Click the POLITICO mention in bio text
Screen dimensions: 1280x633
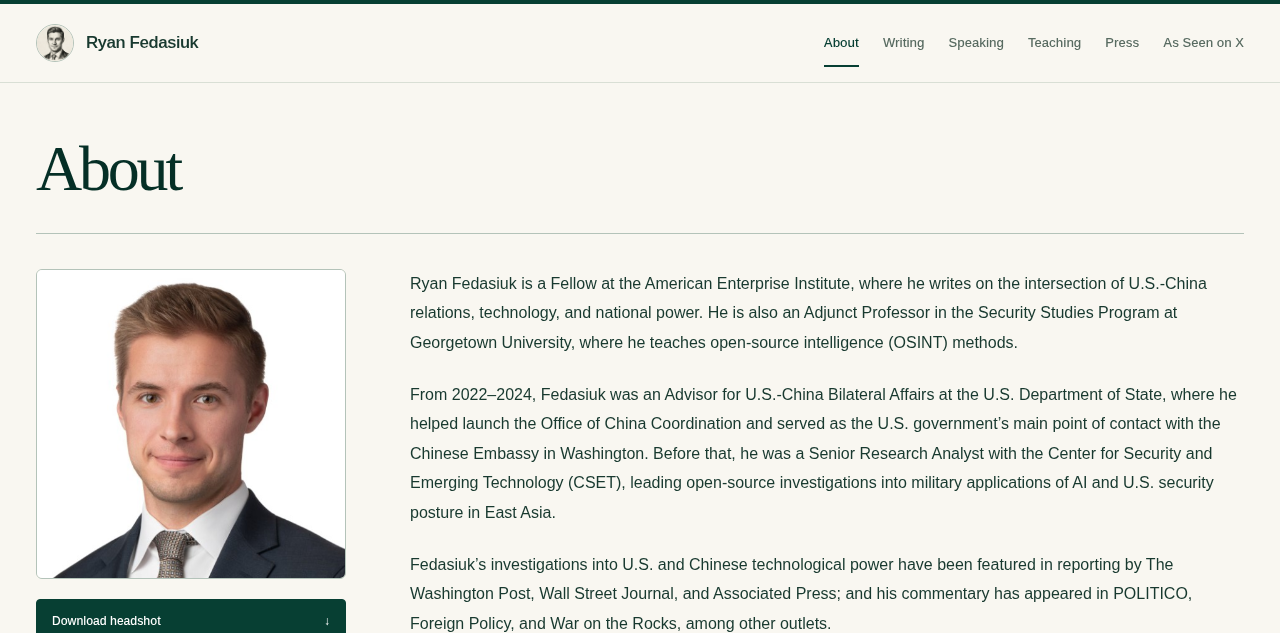coord(1151,594)
